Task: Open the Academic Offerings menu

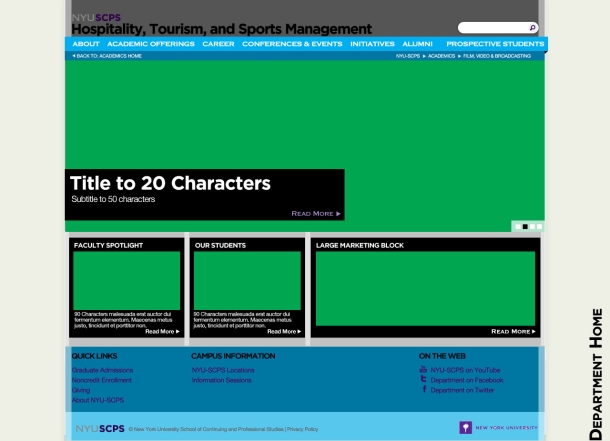Action: pos(151,44)
